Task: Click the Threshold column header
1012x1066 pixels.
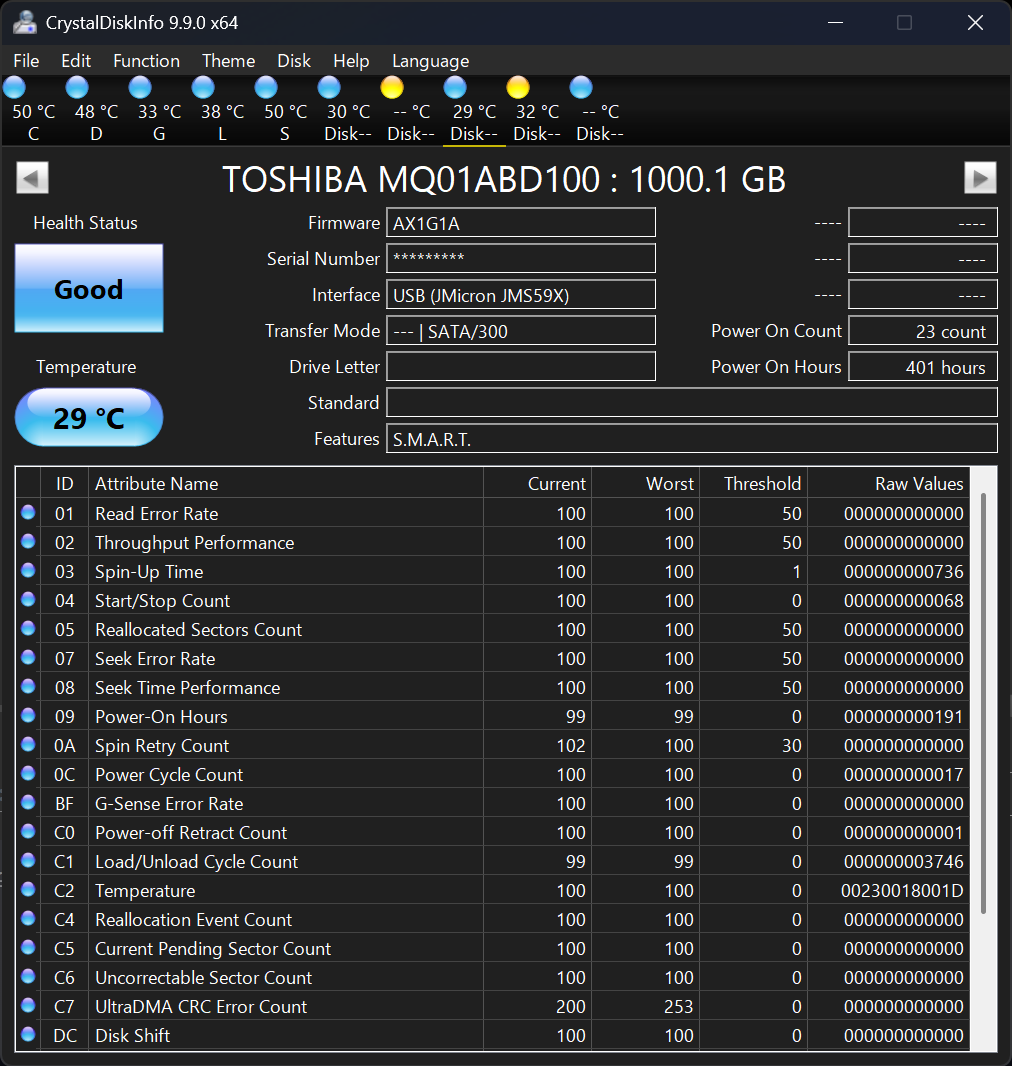Action: point(753,483)
